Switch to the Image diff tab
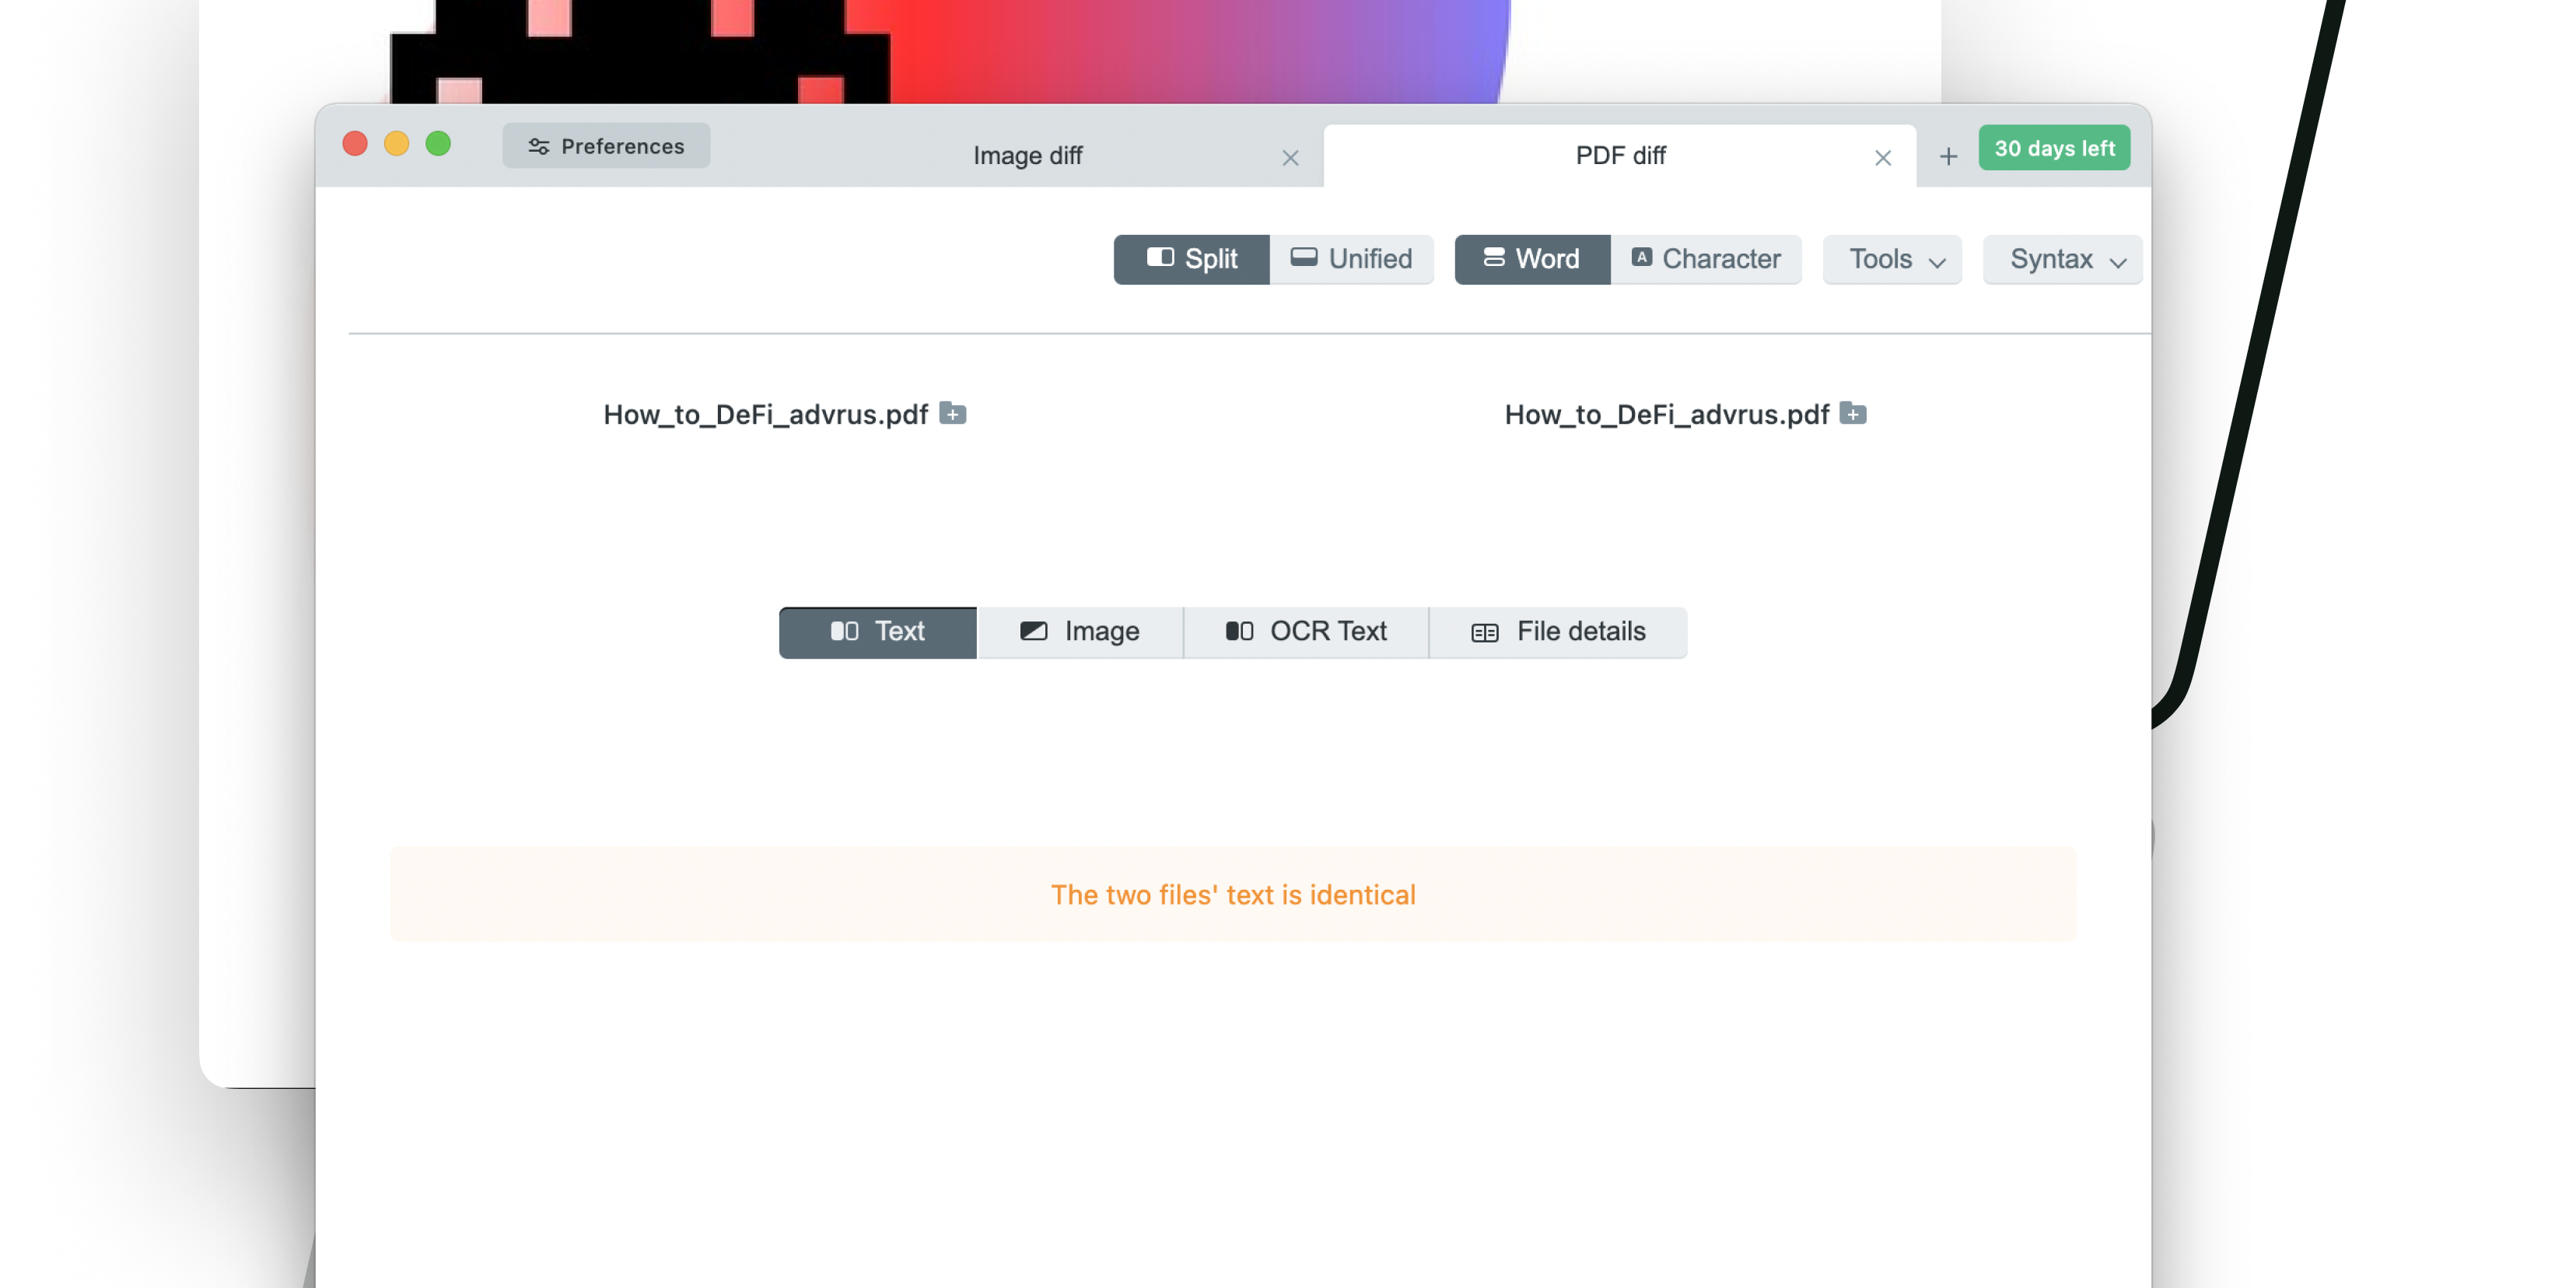Viewport: 2576px width, 1288px height. [x=1027, y=156]
